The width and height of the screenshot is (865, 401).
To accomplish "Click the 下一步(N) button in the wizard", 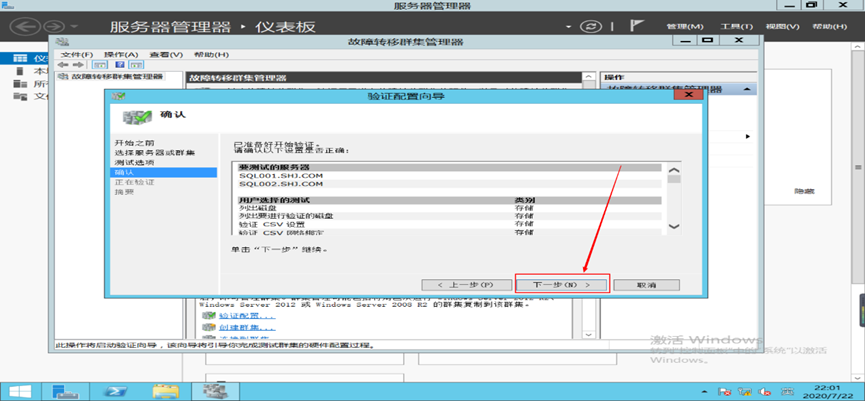I will click(562, 285).
